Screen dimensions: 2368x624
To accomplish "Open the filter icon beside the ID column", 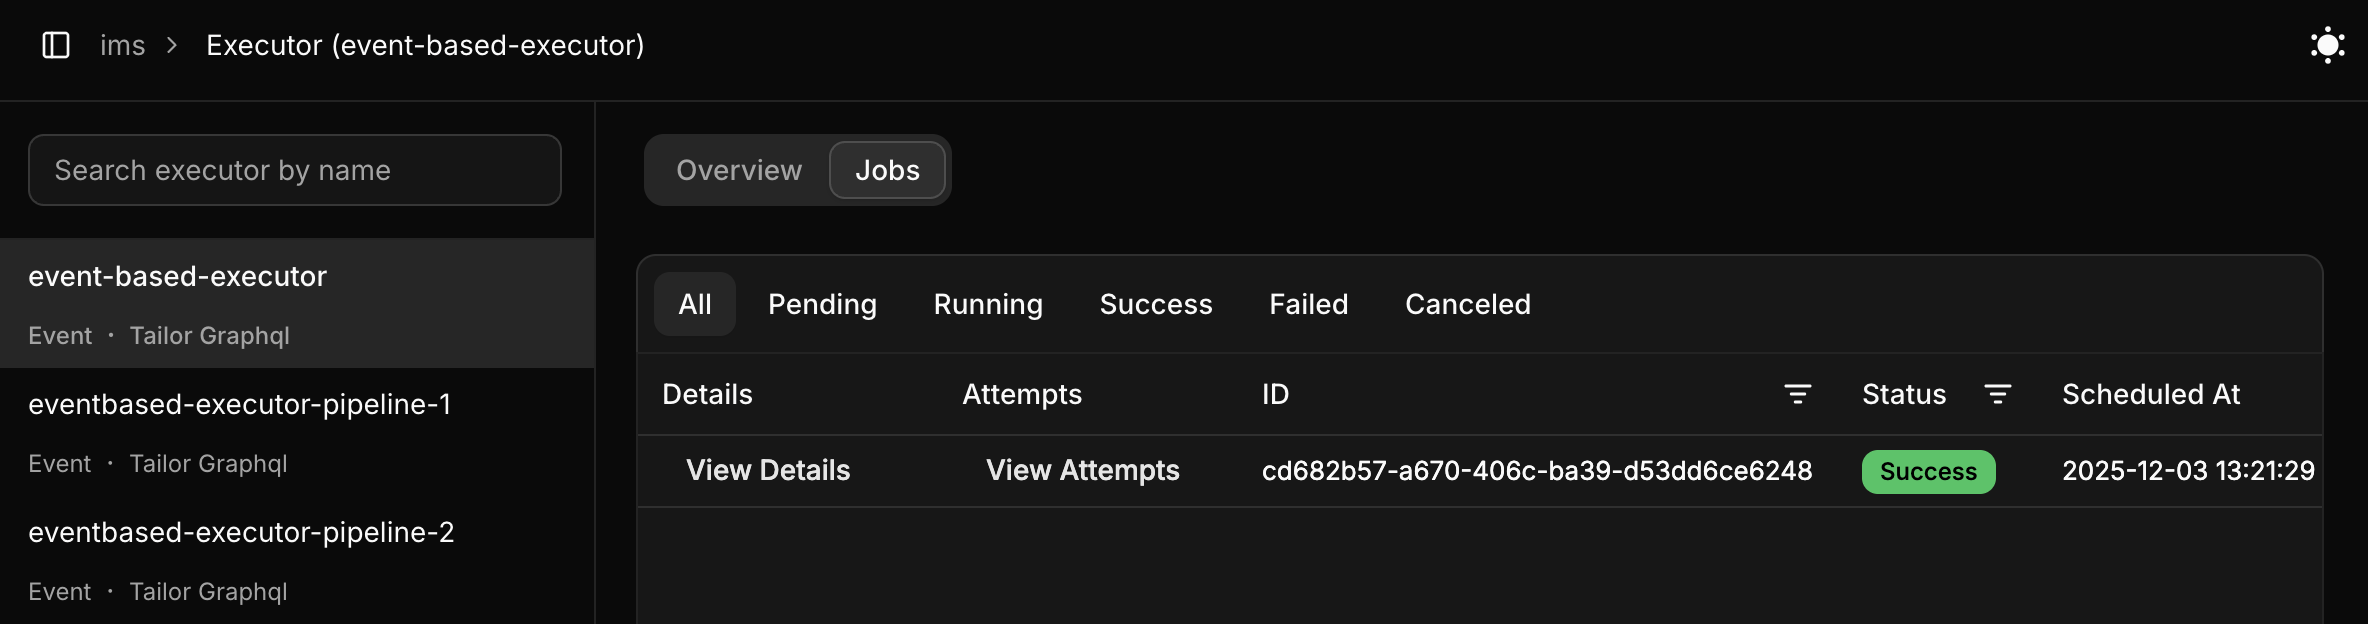I will [1797, 394].
